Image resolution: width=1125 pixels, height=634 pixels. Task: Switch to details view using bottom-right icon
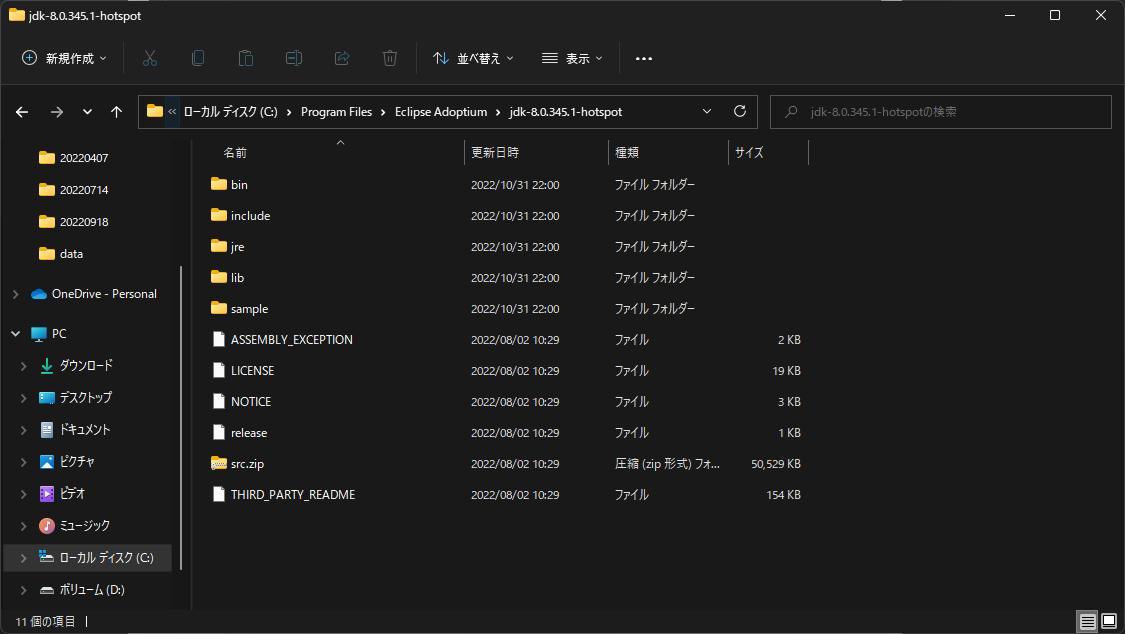tap(1086, 621)
